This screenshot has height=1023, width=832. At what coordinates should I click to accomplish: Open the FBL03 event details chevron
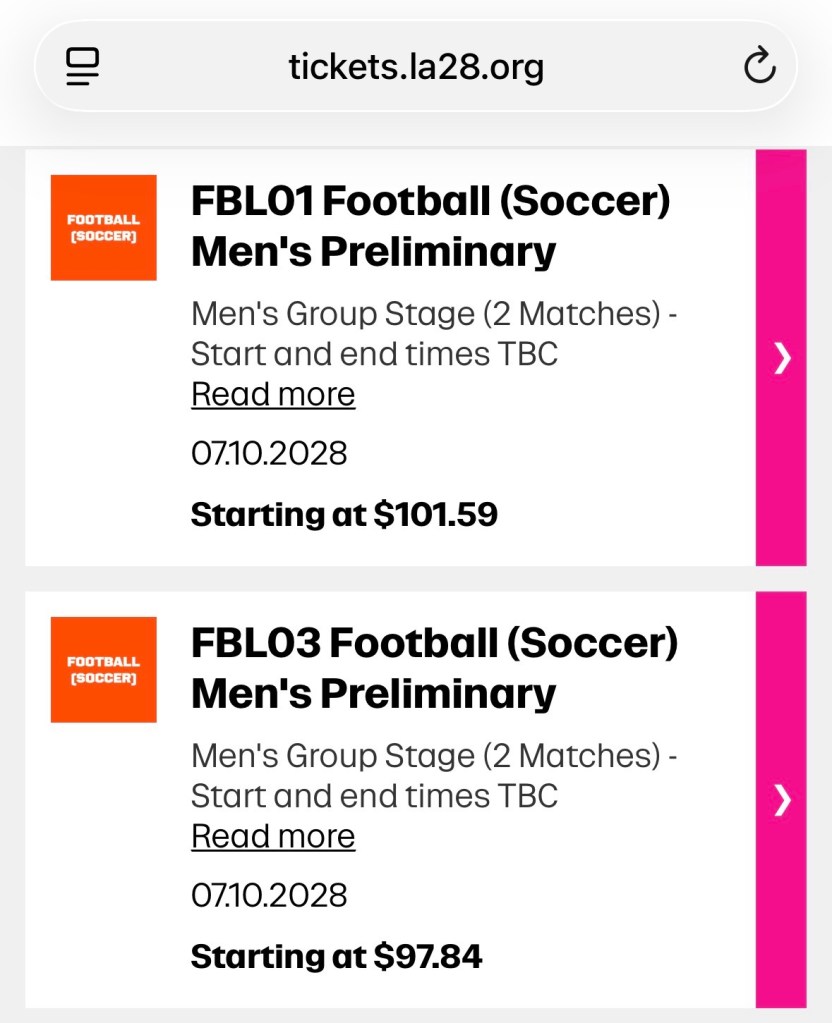782,800
